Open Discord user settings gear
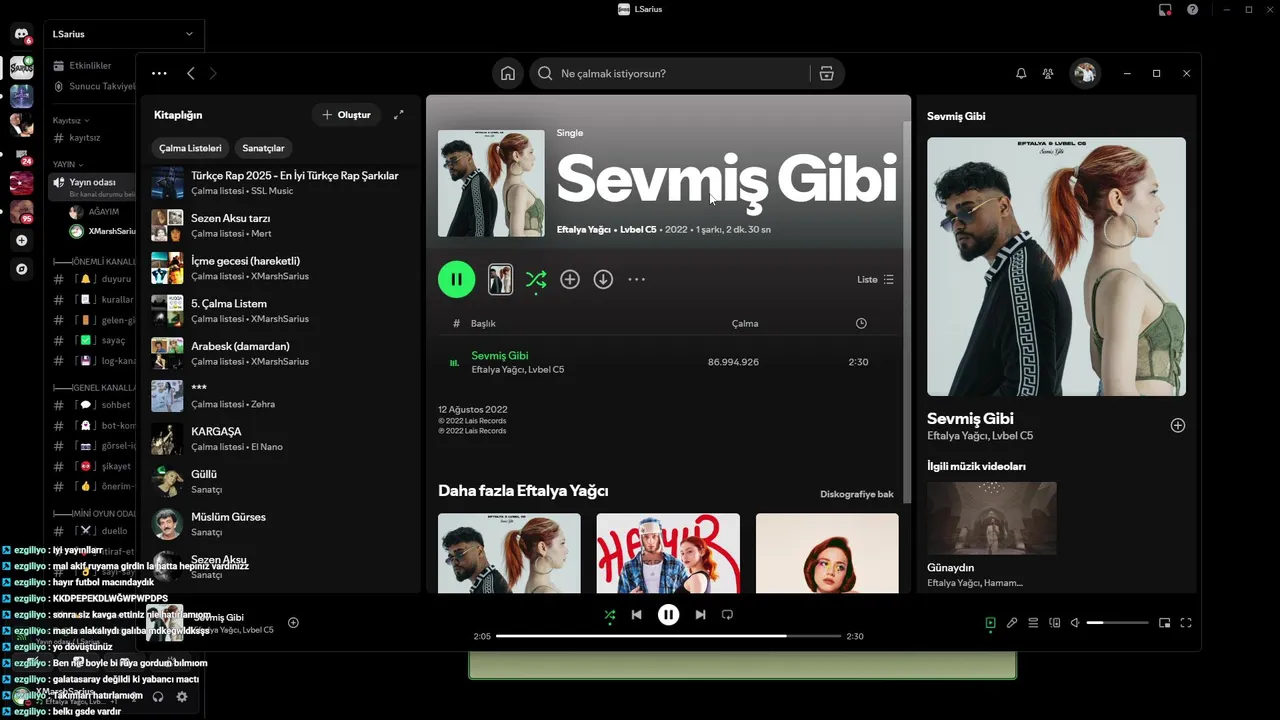Viewport: 1280px width, 720px height. tap(181, 697)
